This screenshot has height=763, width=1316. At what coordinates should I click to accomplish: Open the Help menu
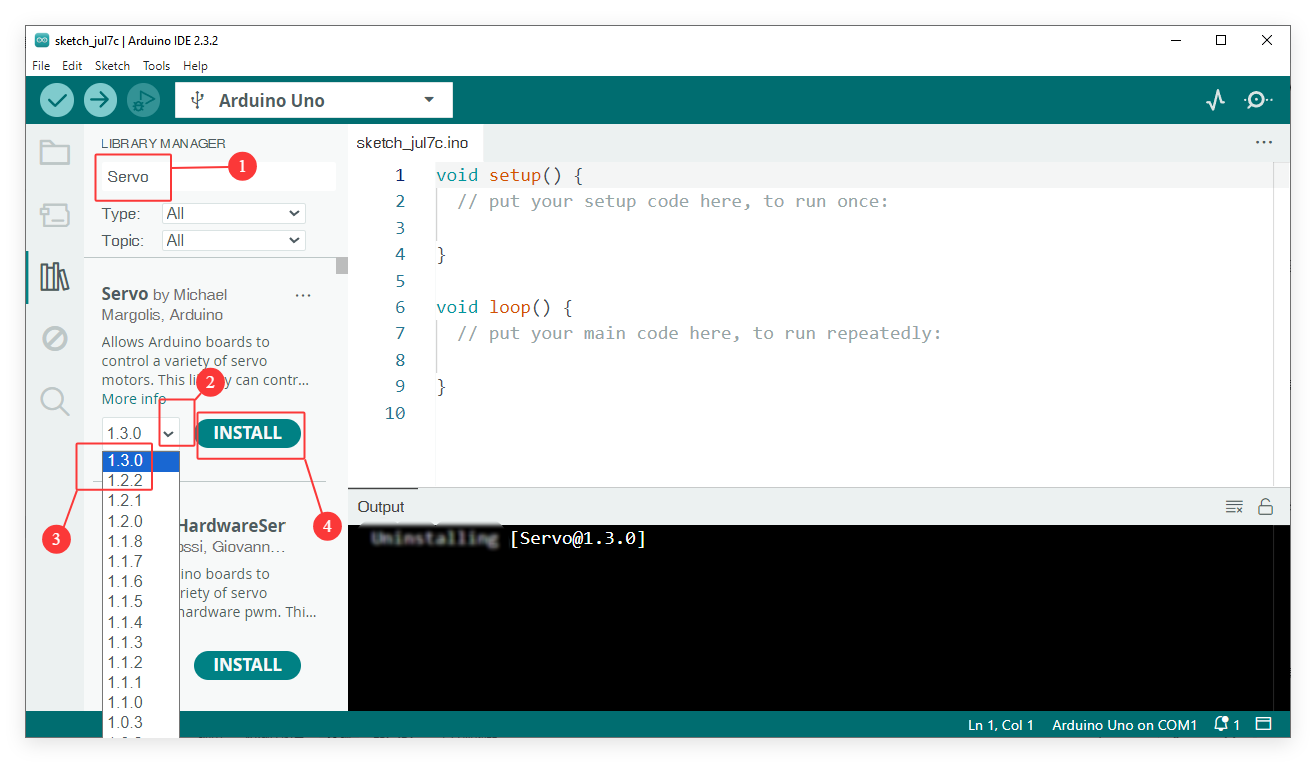point(195,66)
